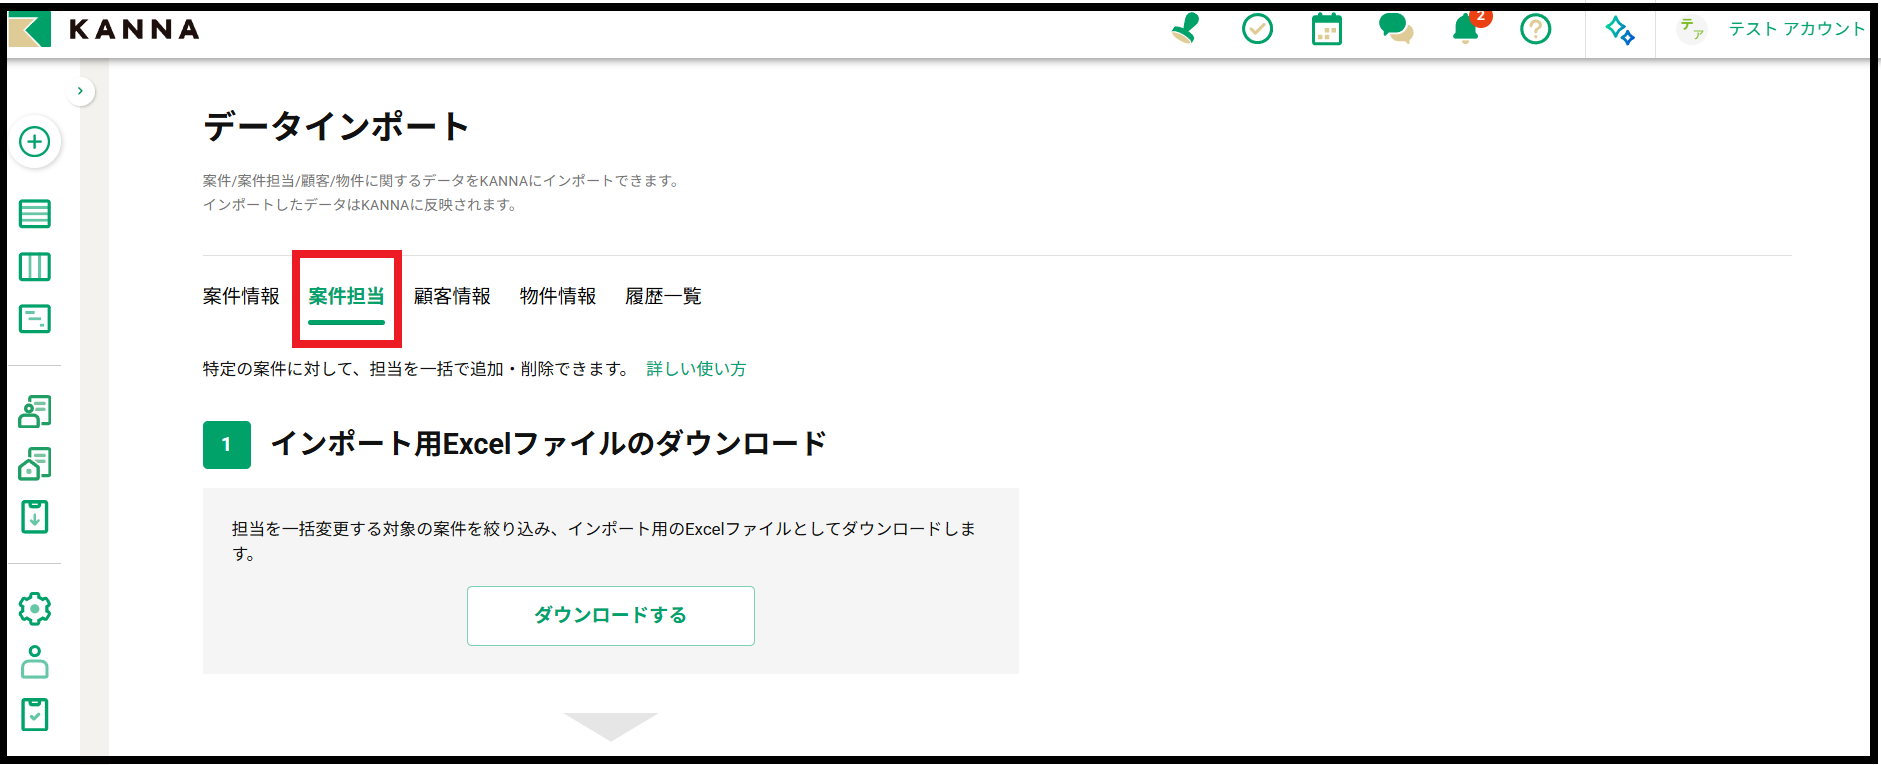Image resolution: width=1881 pixels, height=765 pixels.
Task: Click the help question mark icon
Action: [x=1535, y=29]
